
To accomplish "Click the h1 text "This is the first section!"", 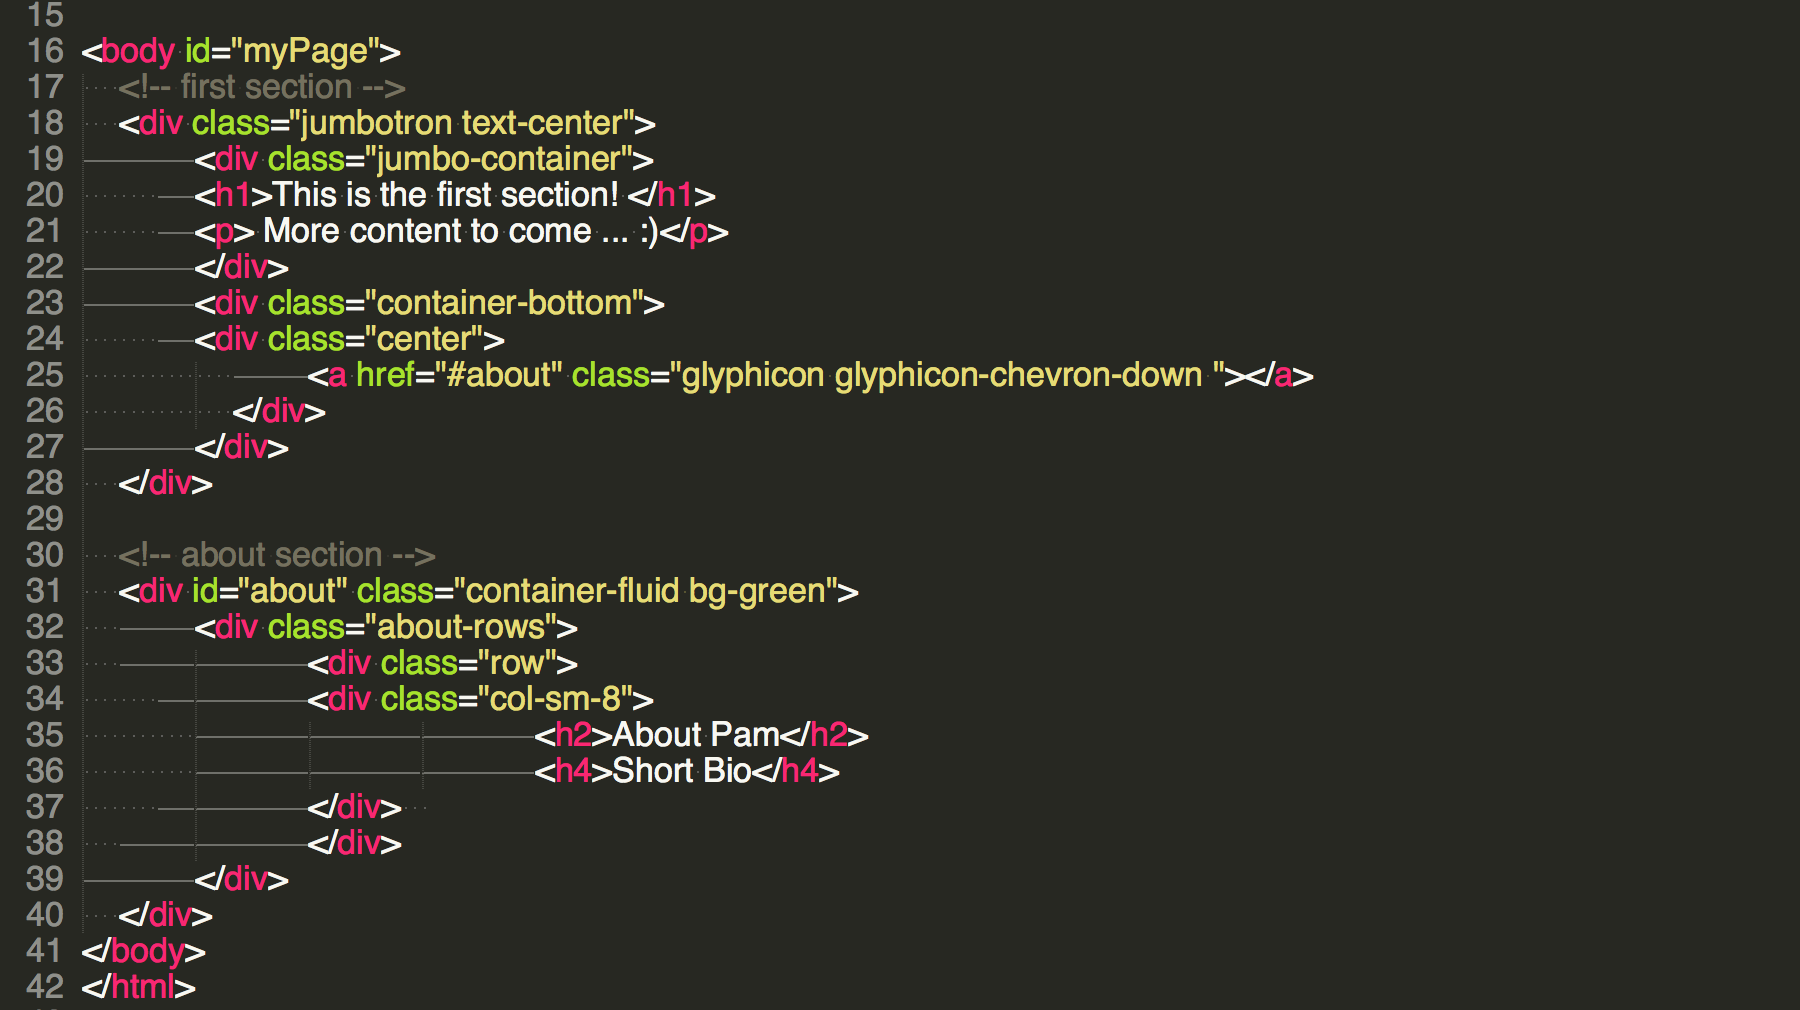I will pos(446,195).
